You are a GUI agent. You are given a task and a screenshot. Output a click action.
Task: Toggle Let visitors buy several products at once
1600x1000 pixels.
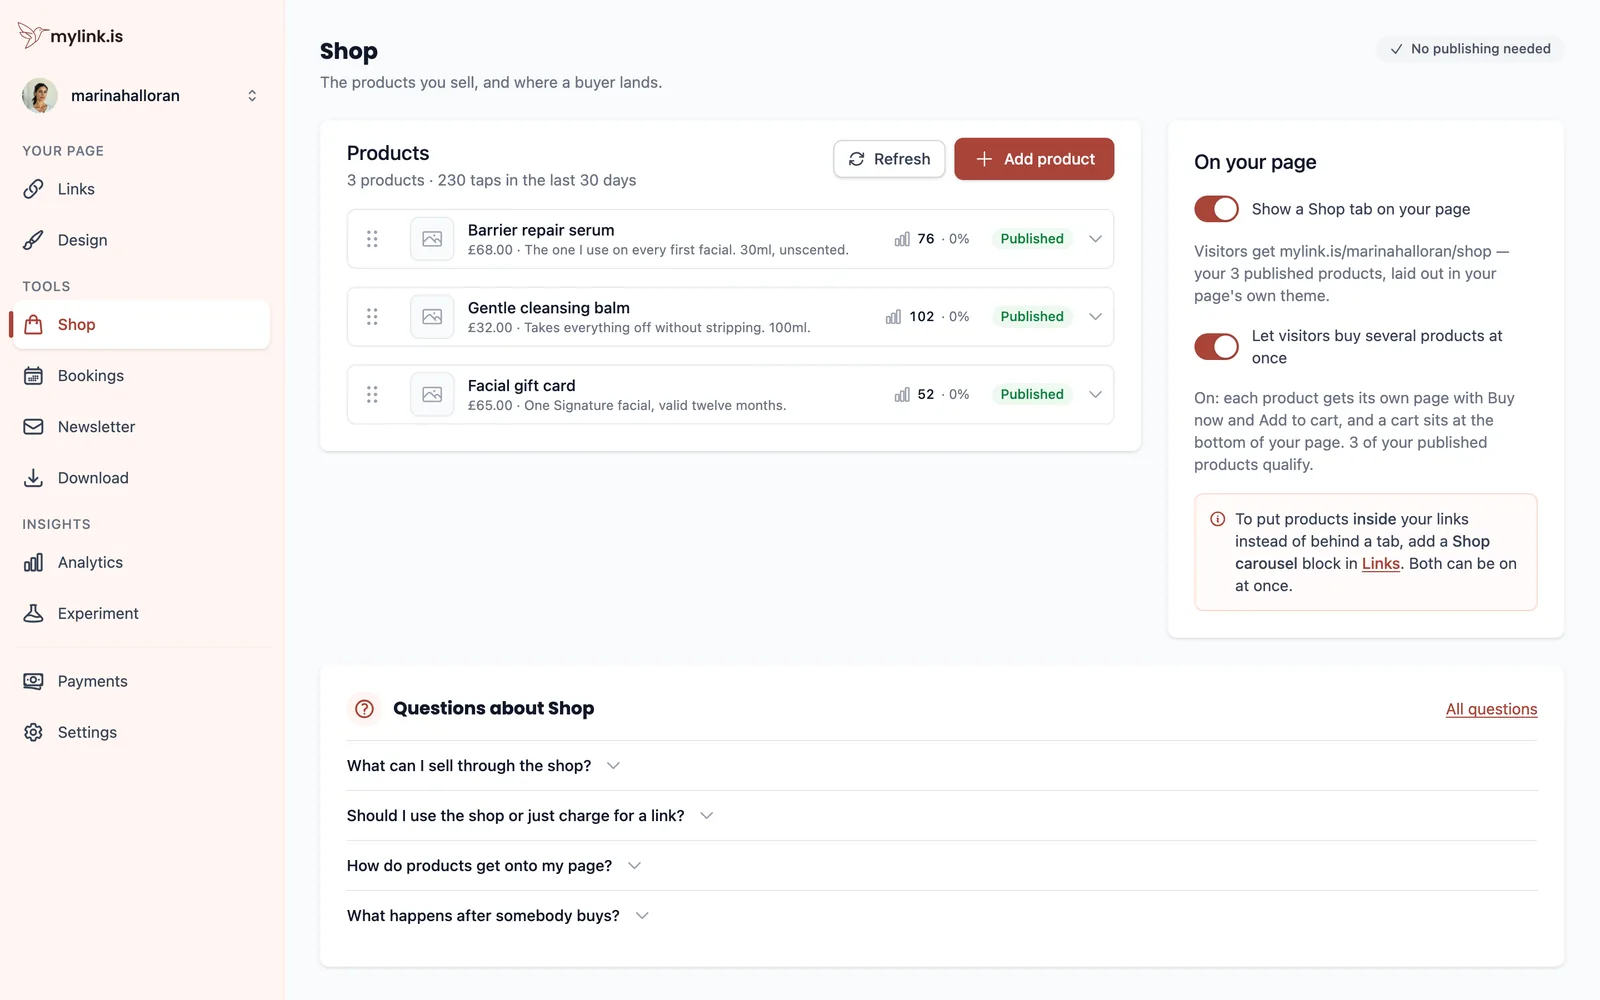1216,347
